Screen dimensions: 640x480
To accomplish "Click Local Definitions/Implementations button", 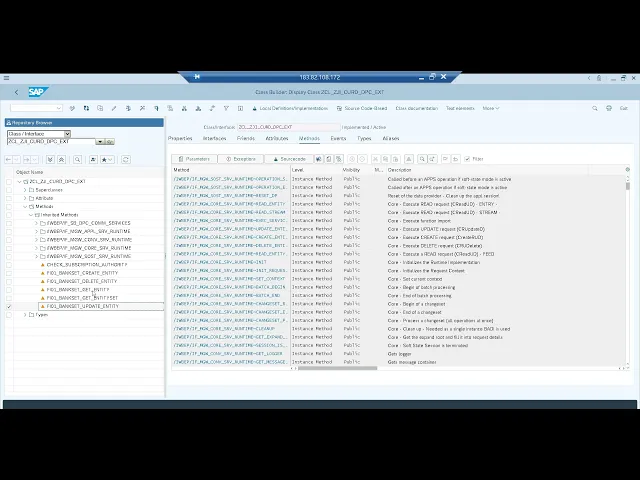I will click(290, 109).
